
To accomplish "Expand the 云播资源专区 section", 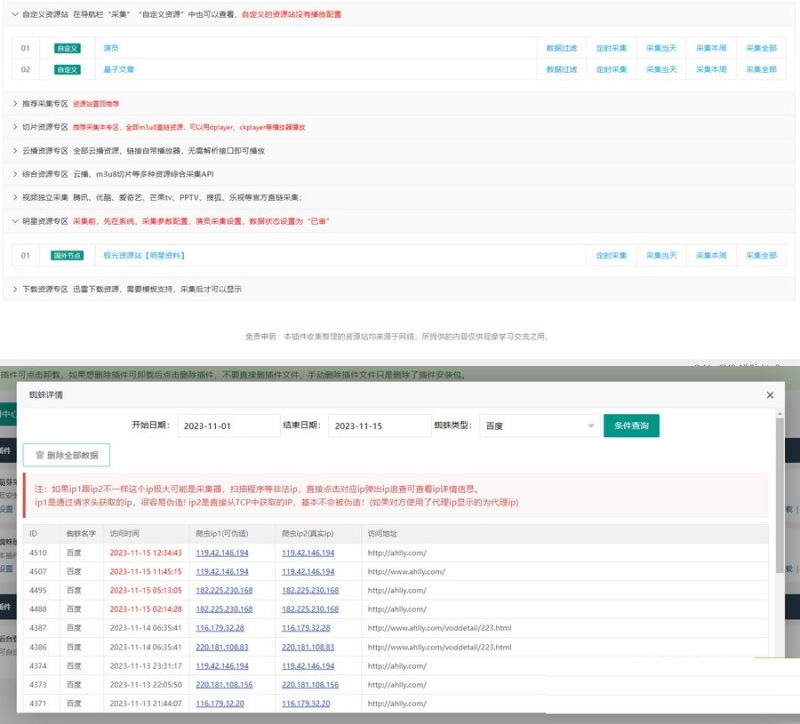I will pos(15,150).
